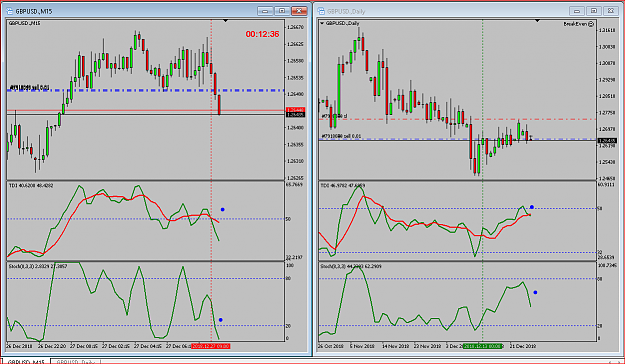Click the sell order label on M15 chart
This screenshot has height=364, width=625.
click(x=30, y=87)
